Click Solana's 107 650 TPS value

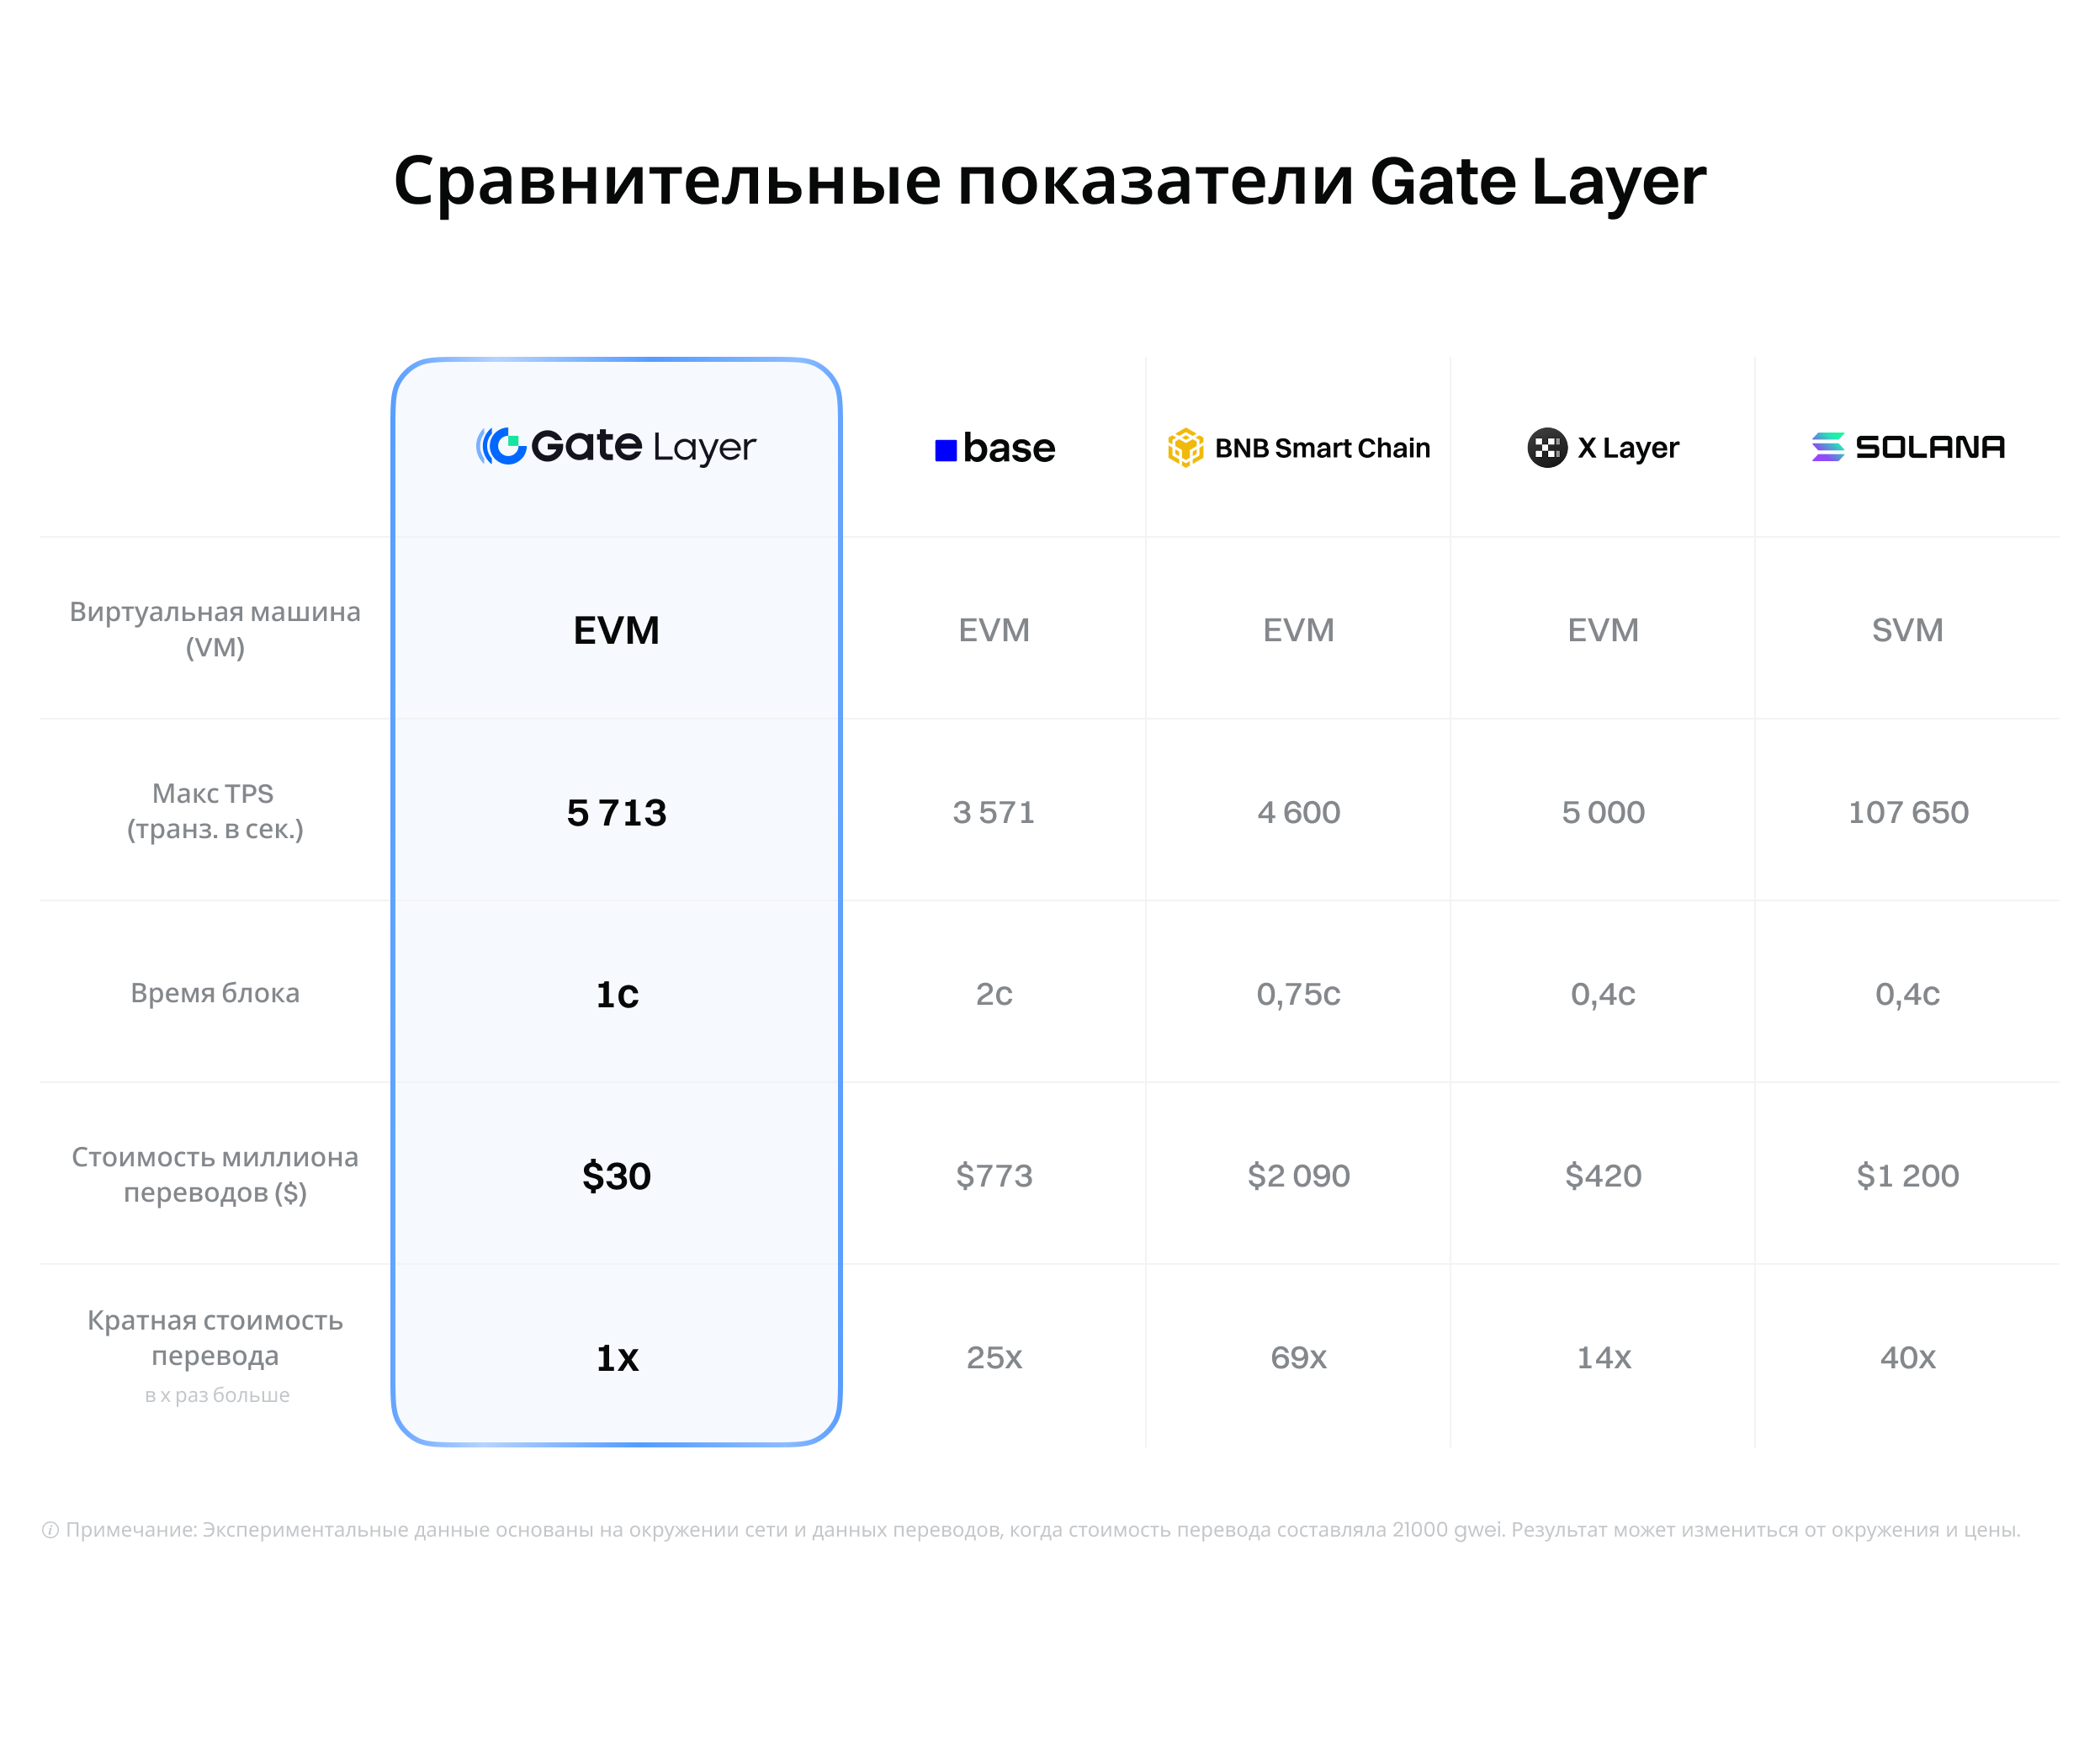click(1907, 812)
